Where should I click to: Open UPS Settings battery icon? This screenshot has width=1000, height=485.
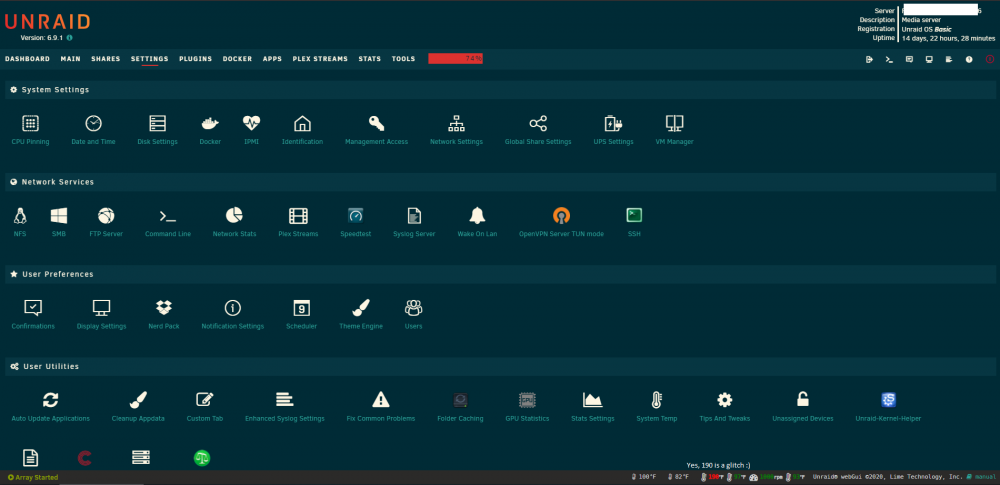[x=613, y=123]
